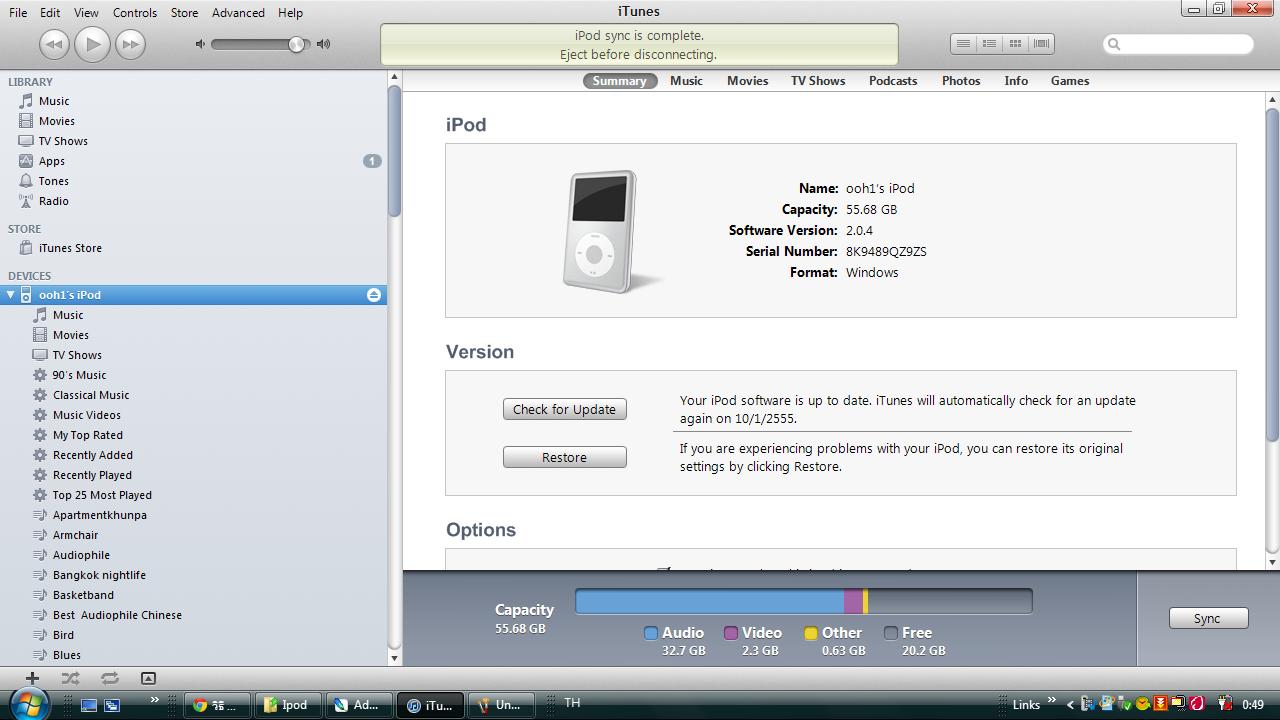Open the Advanced menu

238,13
